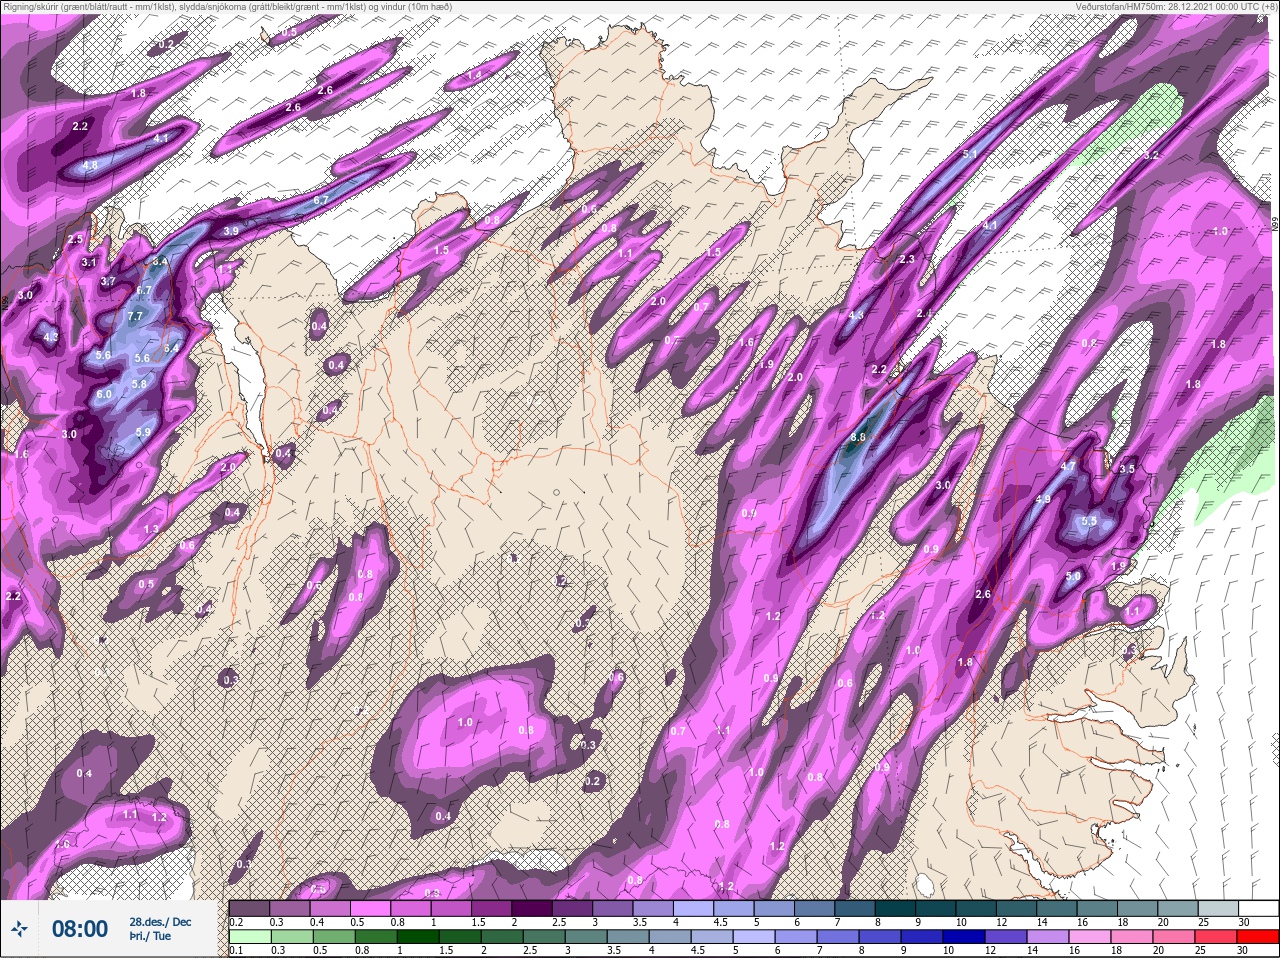The height and width of the screenshot is (958, 1280).
Task: Select the pink 20 rain legend swatch
Action: tap(1176, 935)
